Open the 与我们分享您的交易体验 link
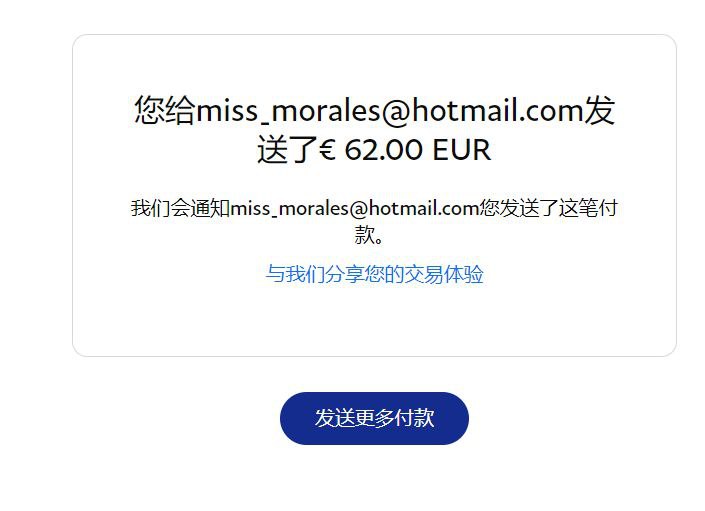Screen dimensions: 705x511 pos(374,274)
